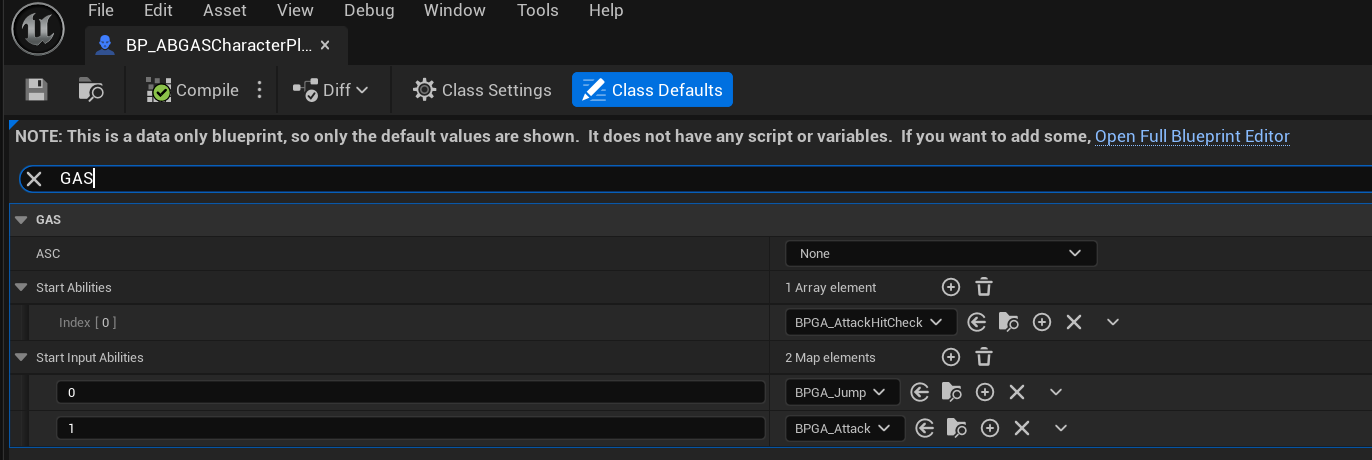The image size is (1372, 460).
Task: Empty the Start Input Abilities map
Action: click(x=984, y=357)
